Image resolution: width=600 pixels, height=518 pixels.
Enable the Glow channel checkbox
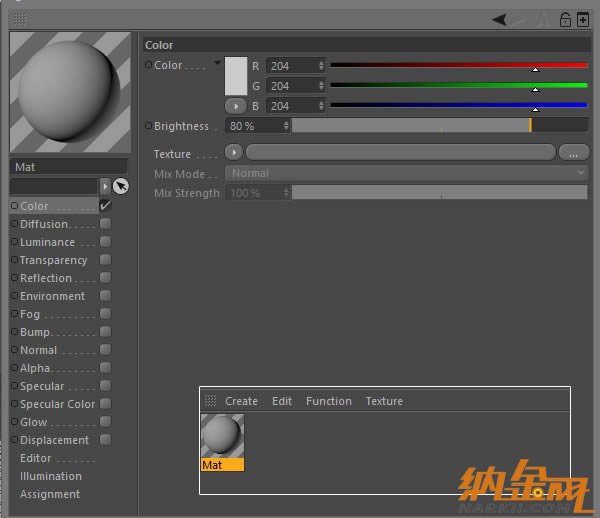click(105, 421)
